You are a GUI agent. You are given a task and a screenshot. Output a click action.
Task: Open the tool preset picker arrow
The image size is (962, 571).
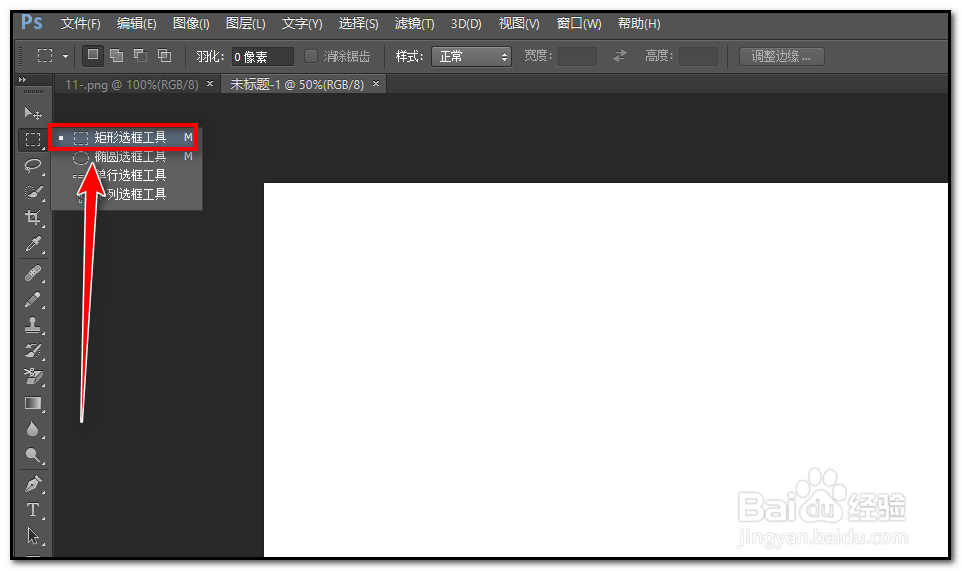(65, 56)
